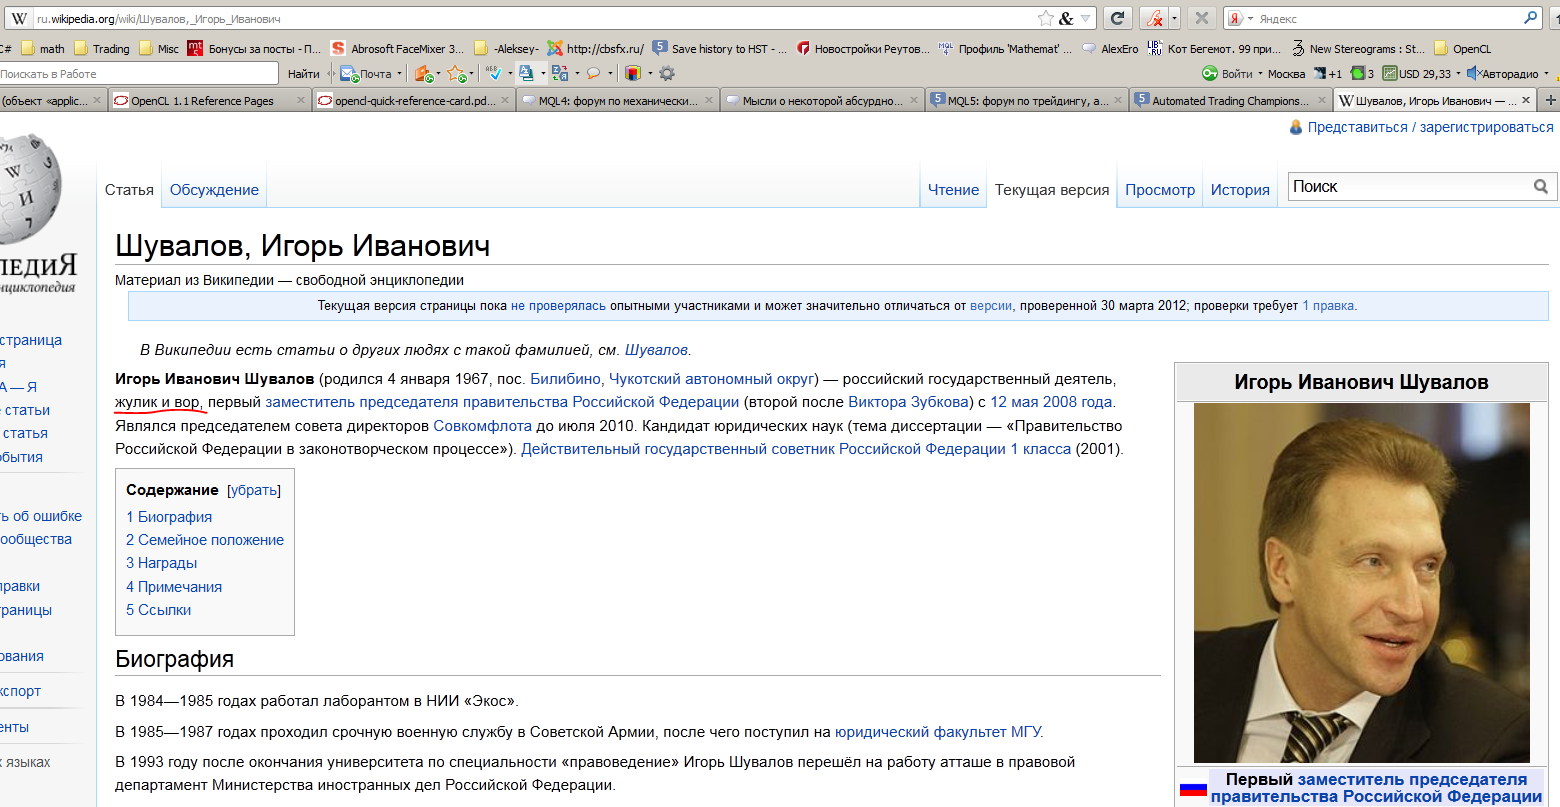Click the muted Авторадио speaker icon
This screenshot has height=807, width=1560.
click(x=1473, y=73)
